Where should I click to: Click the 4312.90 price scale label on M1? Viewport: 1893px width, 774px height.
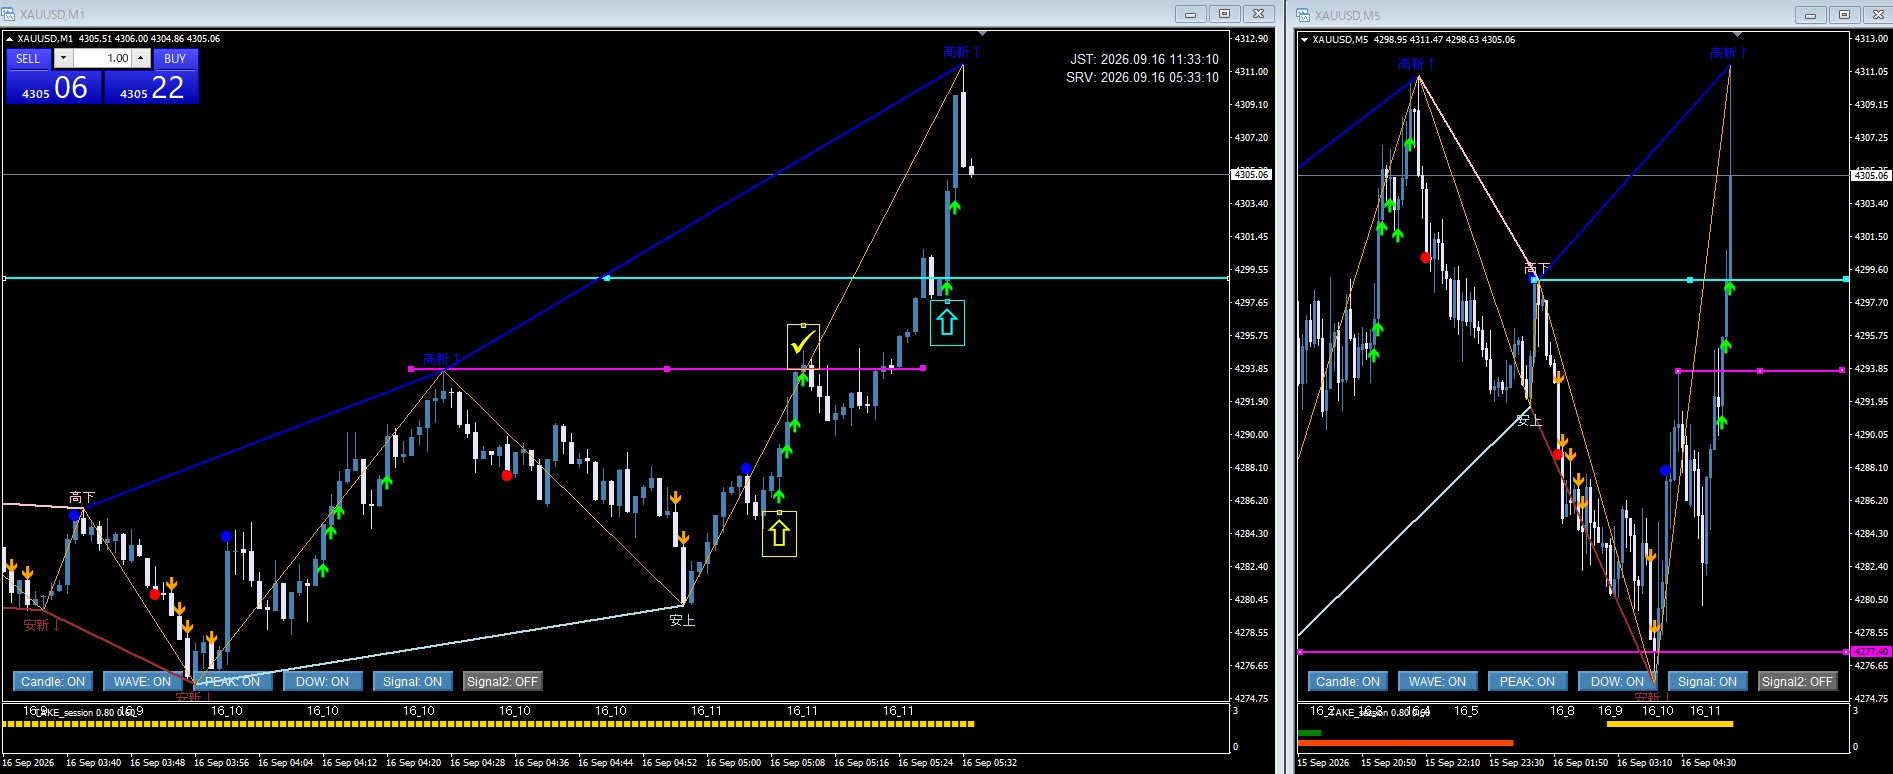pyautogui.click(x=1251, y=39)
